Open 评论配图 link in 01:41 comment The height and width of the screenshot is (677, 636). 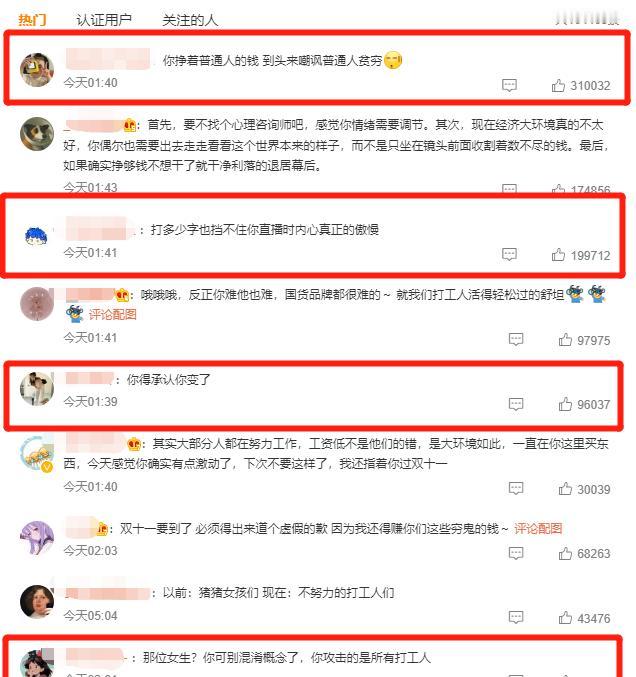(x=112, y=314)
